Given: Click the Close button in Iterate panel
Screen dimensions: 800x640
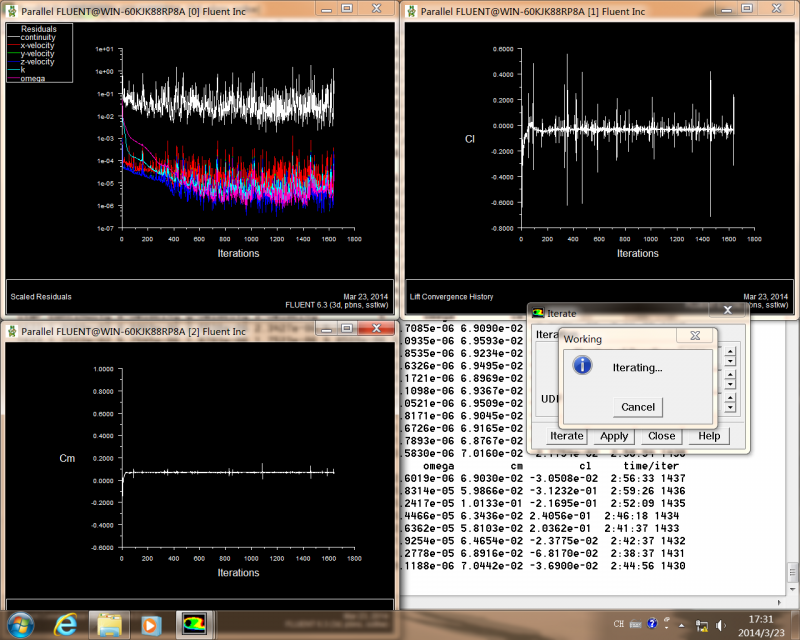Looking at the screenshot, I should click(661, 436).
